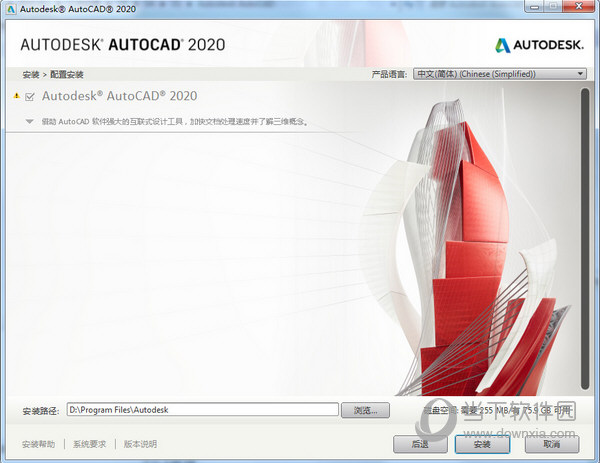Click the install path input field
This screenshot has width=600, height=463.
point(202,409)
